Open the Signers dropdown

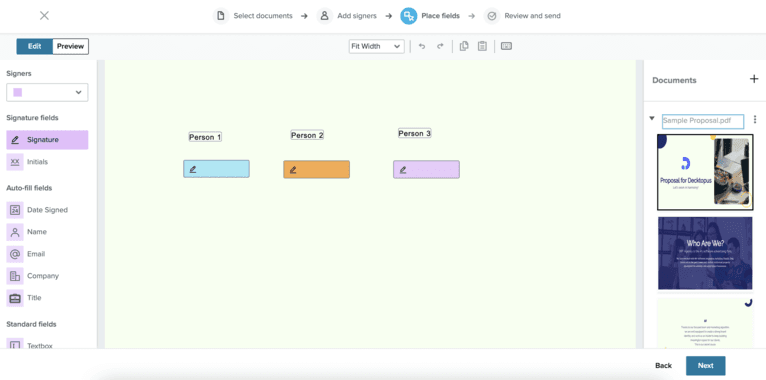[x=47, y=92]
